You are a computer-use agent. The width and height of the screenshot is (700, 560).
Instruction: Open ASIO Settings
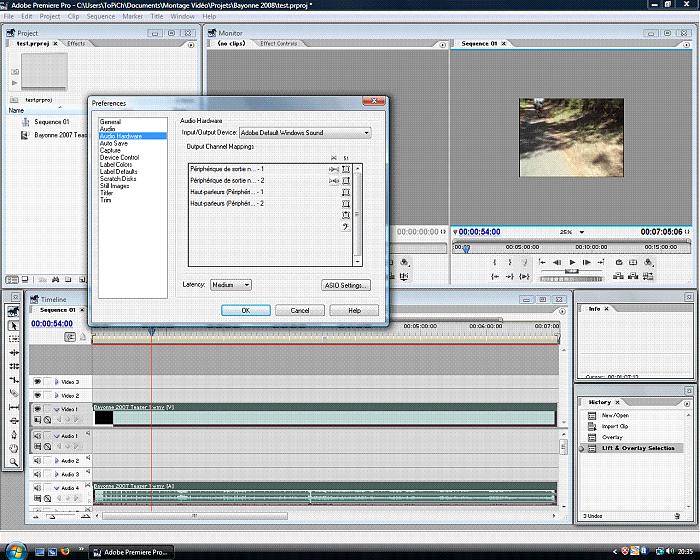346,285
